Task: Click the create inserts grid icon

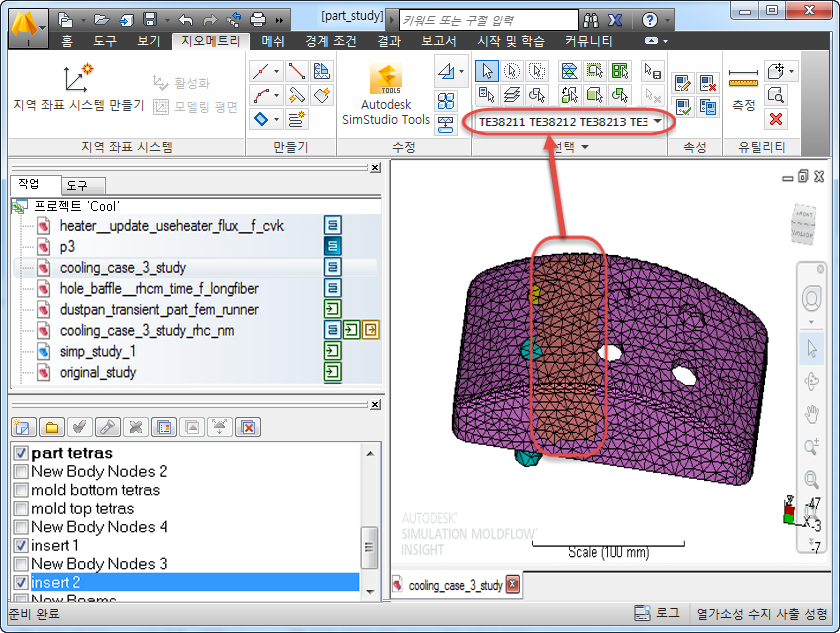Action: point(321,71)
